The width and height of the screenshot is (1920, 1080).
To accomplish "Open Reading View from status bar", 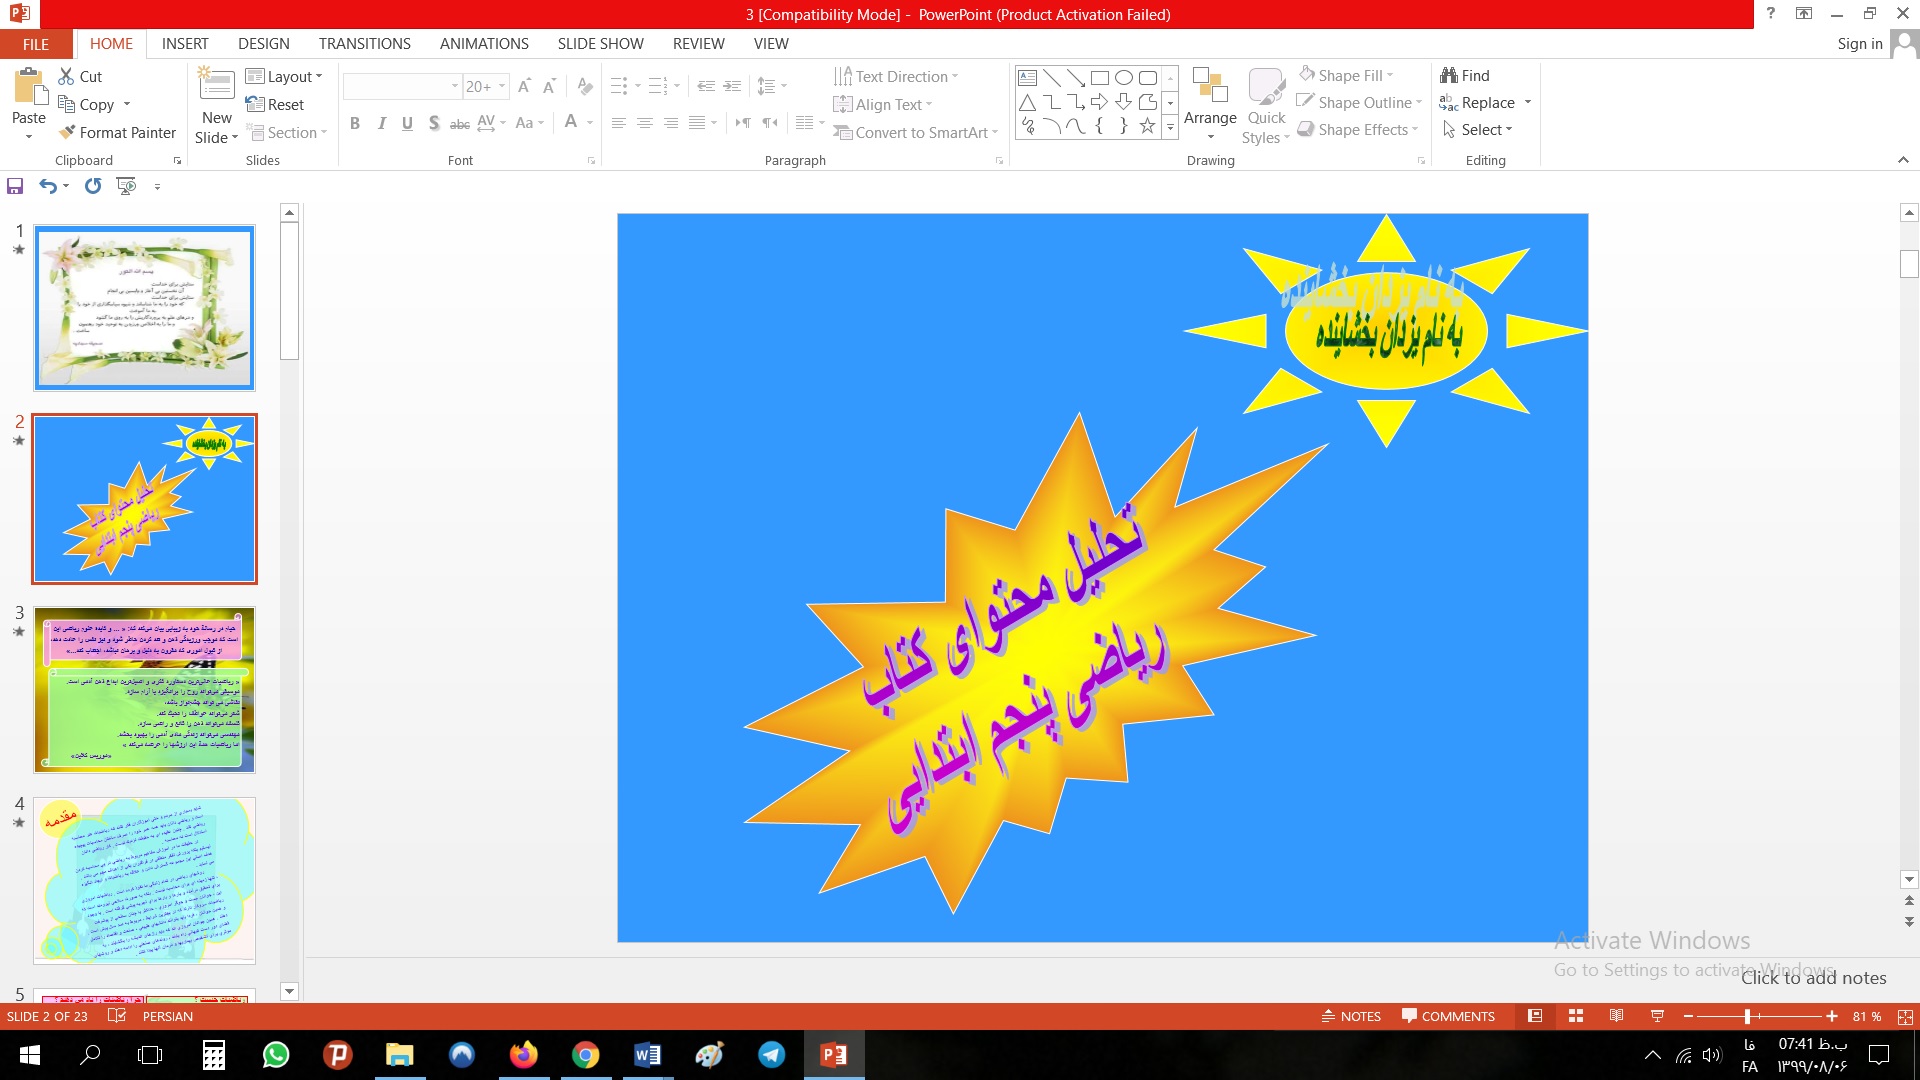I will coord(1616,1016).
